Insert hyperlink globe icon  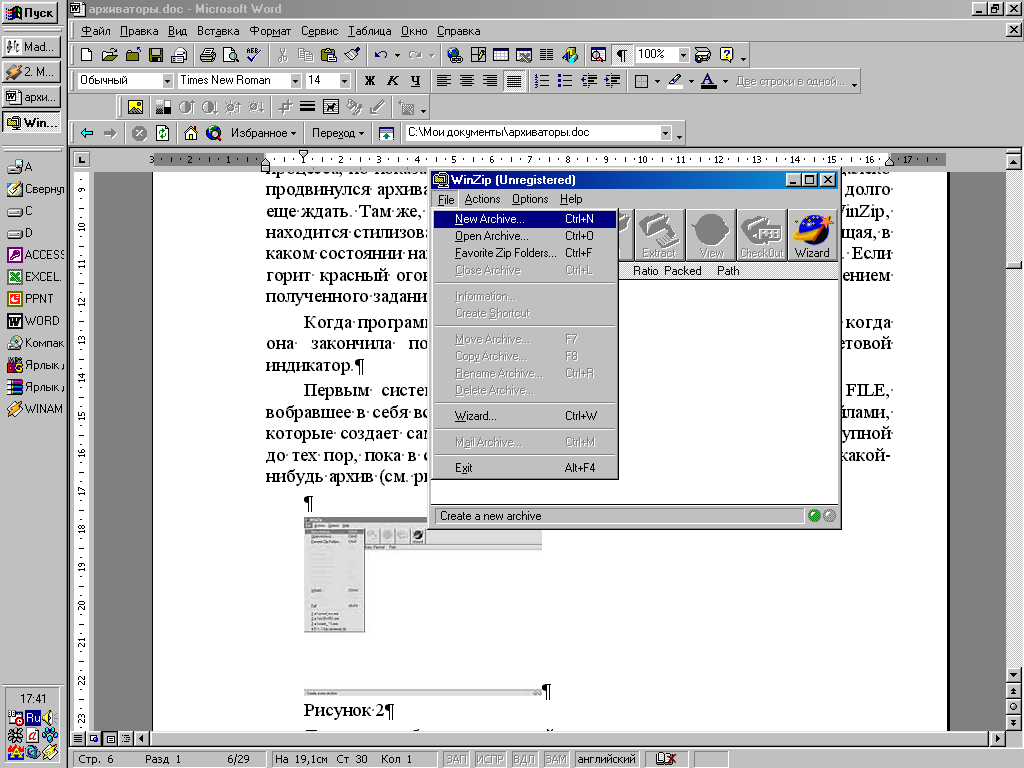(455, 55)
